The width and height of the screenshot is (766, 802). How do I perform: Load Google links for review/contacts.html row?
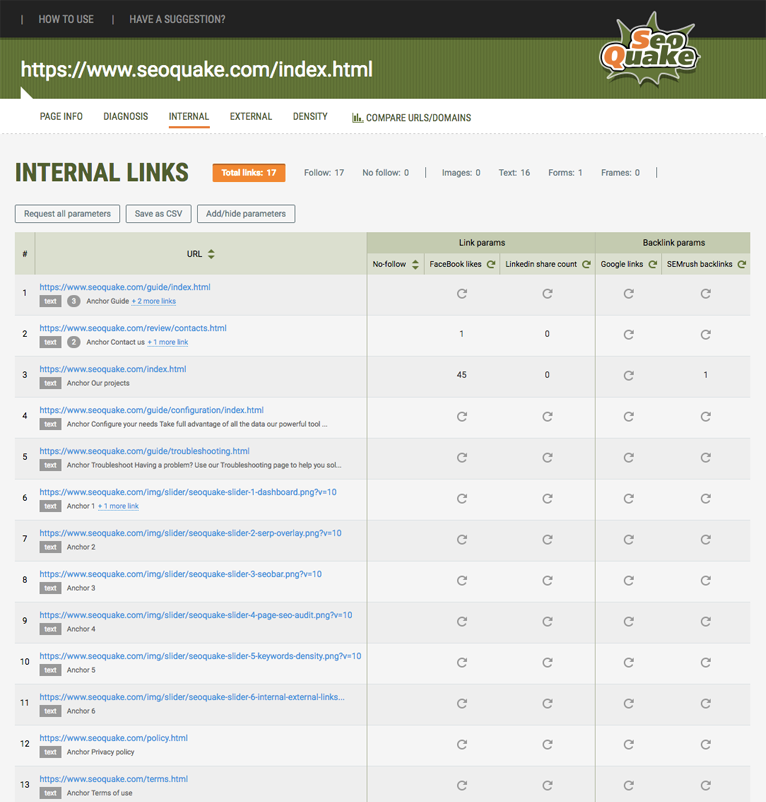point(628,335)
